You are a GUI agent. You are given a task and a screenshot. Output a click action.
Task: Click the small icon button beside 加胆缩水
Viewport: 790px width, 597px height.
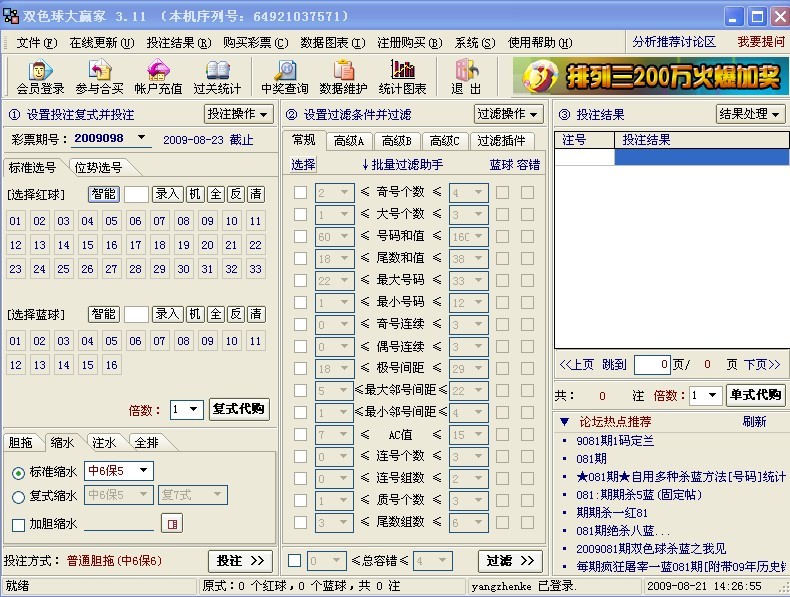[172, 524]
